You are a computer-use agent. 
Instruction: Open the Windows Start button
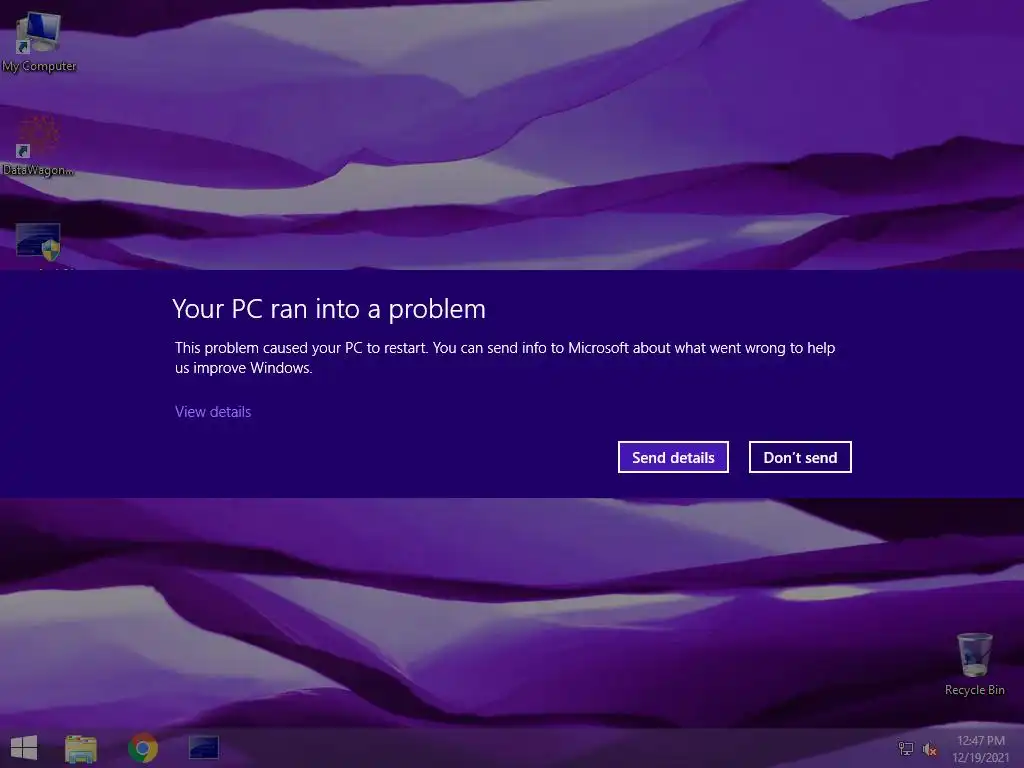[x=24, y=748]
